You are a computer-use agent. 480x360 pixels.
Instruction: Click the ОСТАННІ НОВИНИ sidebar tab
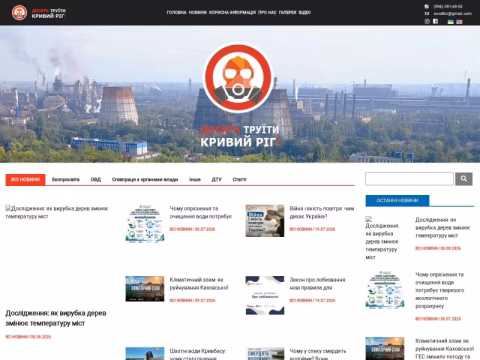397,201
